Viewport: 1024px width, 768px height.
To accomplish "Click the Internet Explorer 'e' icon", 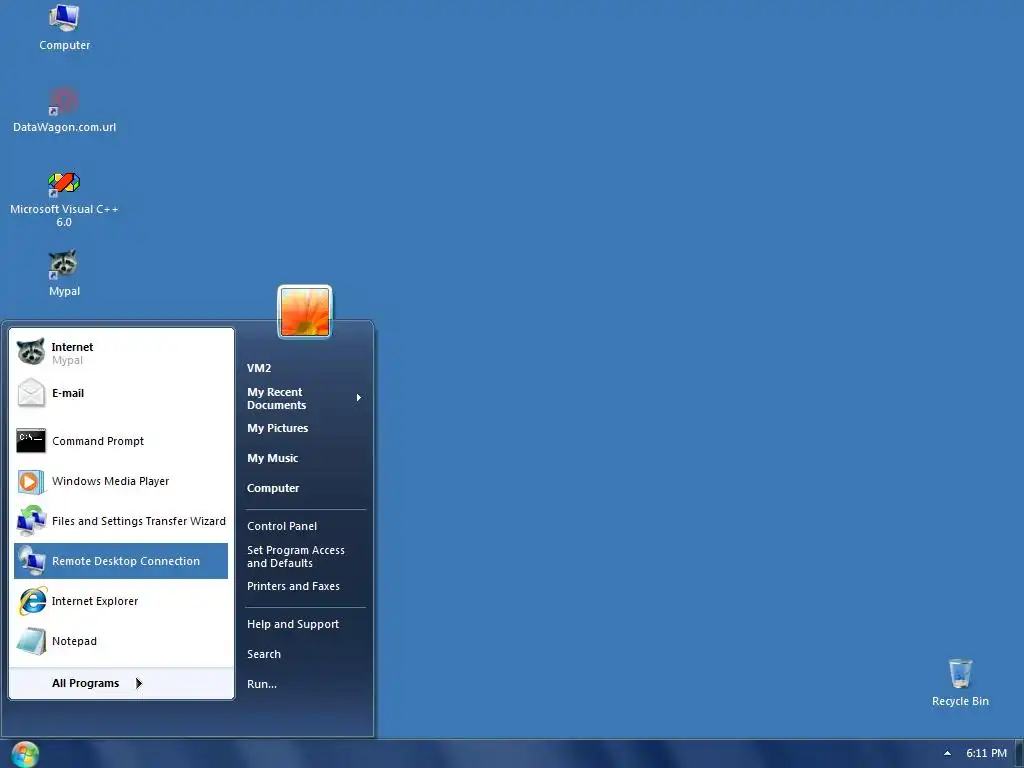I will (32, 601).
